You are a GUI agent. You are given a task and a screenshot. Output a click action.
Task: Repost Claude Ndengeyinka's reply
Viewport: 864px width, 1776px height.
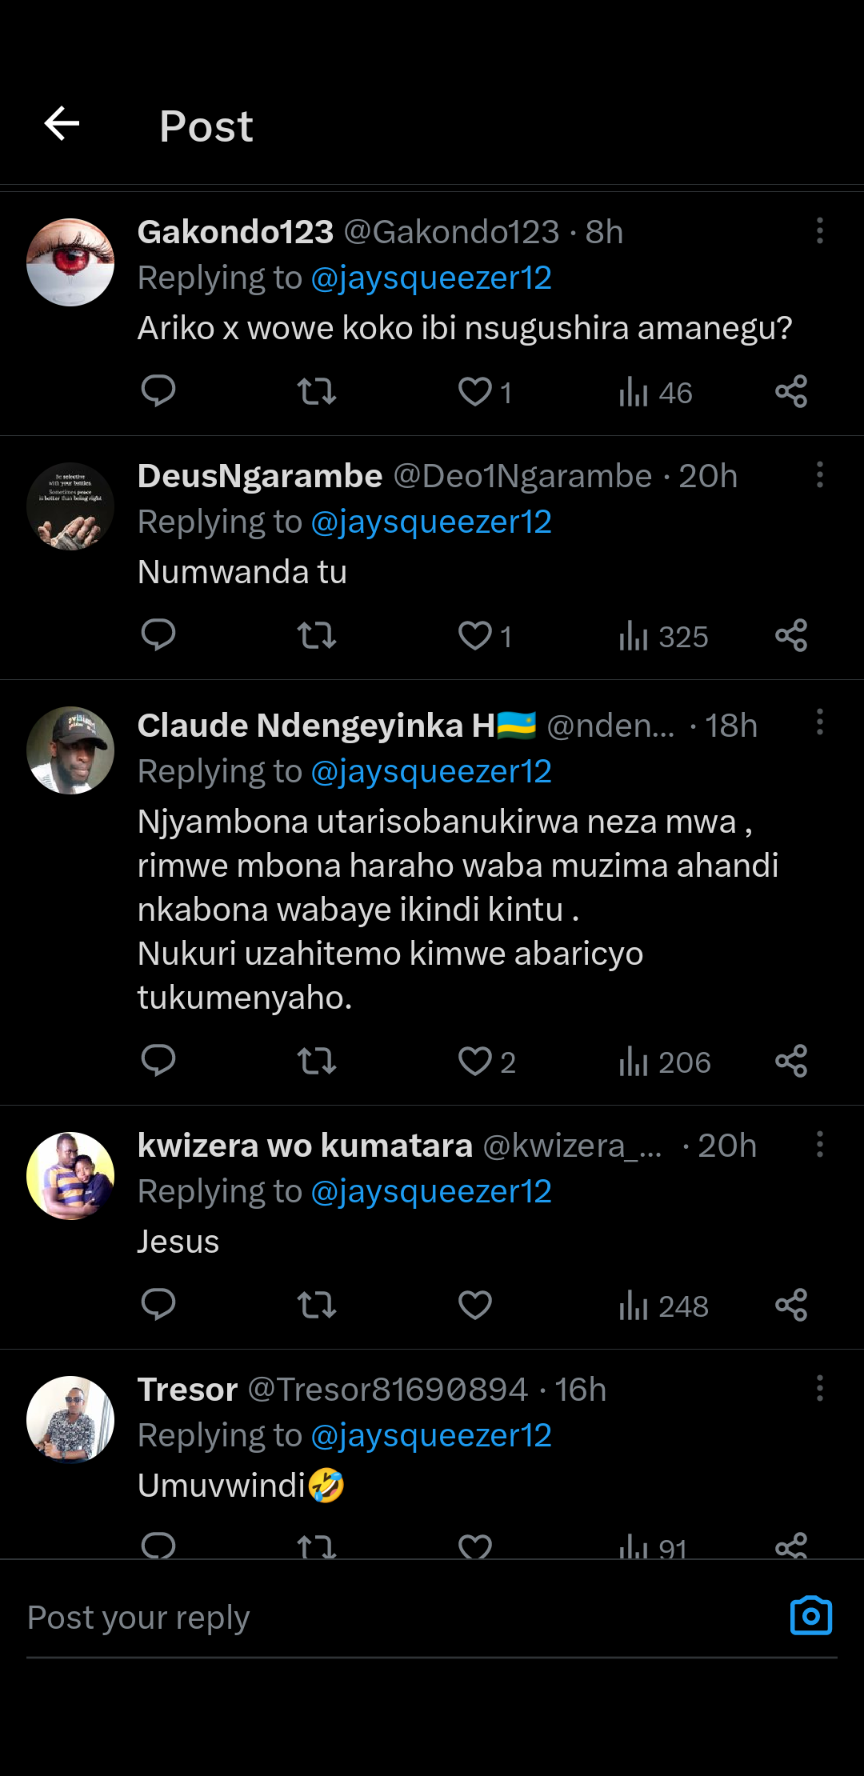(x=317, y=1061)
